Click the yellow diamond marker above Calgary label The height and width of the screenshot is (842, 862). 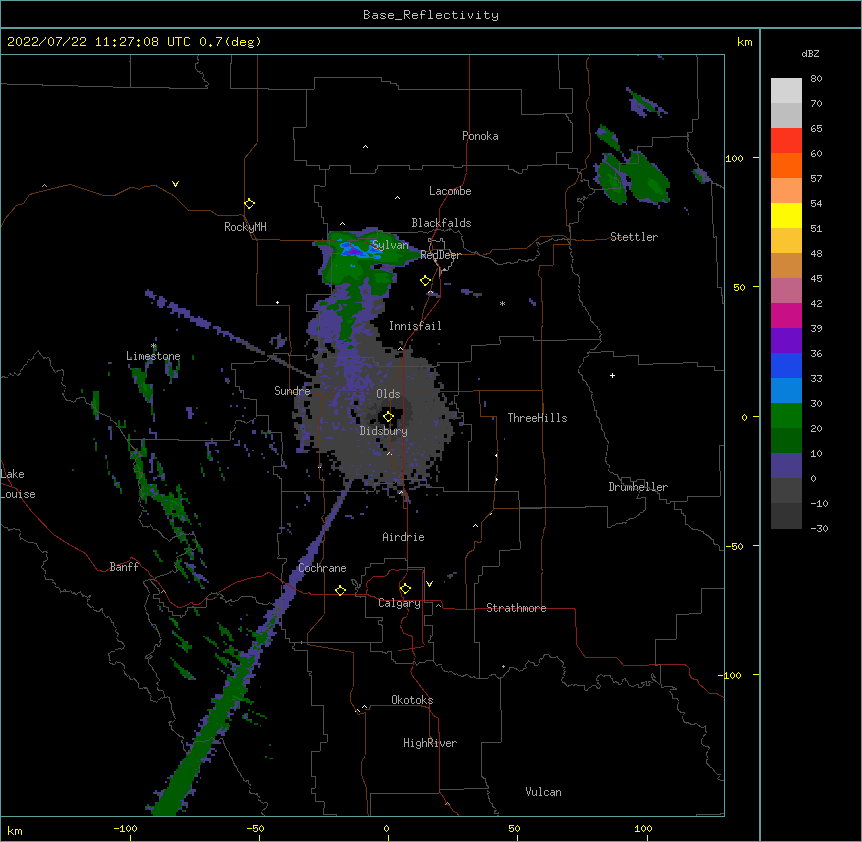click(x=405, y=589)
